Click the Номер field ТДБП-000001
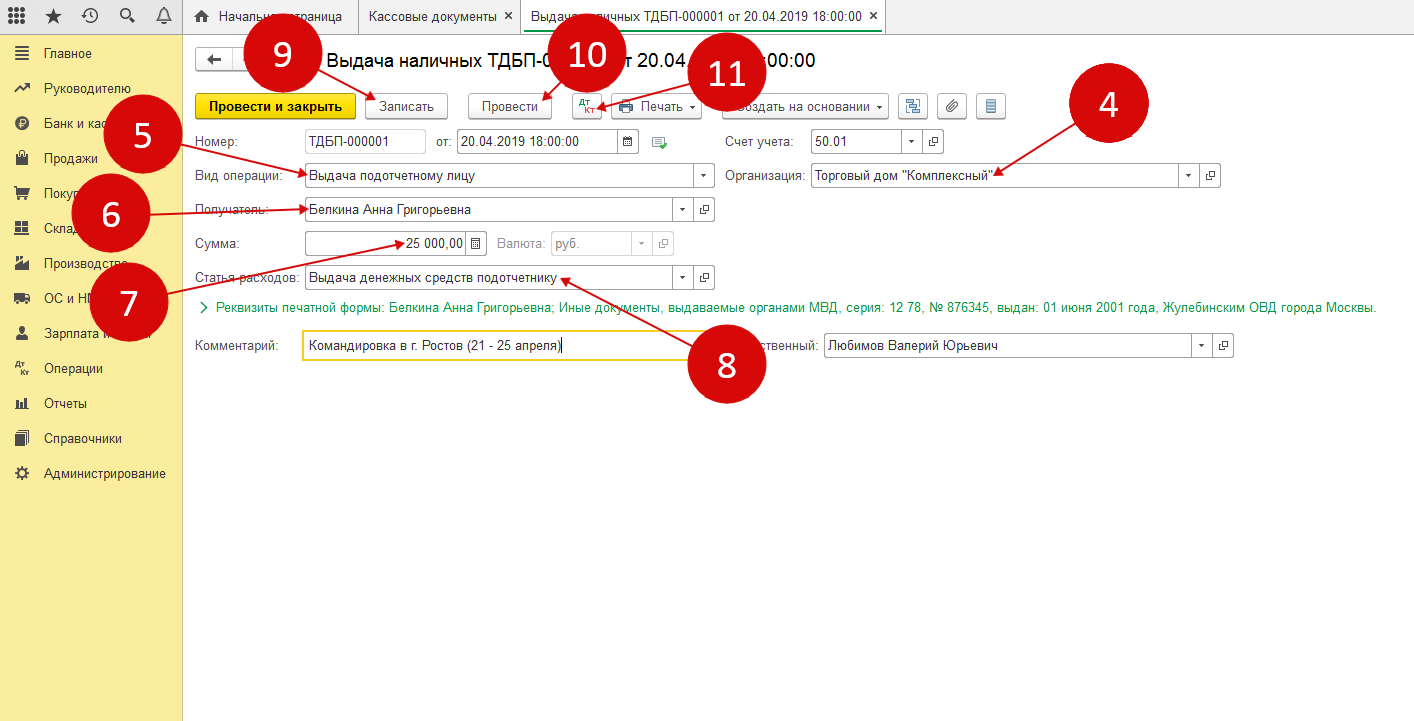Screen dimensions: 1414x721 coord(365,142)
